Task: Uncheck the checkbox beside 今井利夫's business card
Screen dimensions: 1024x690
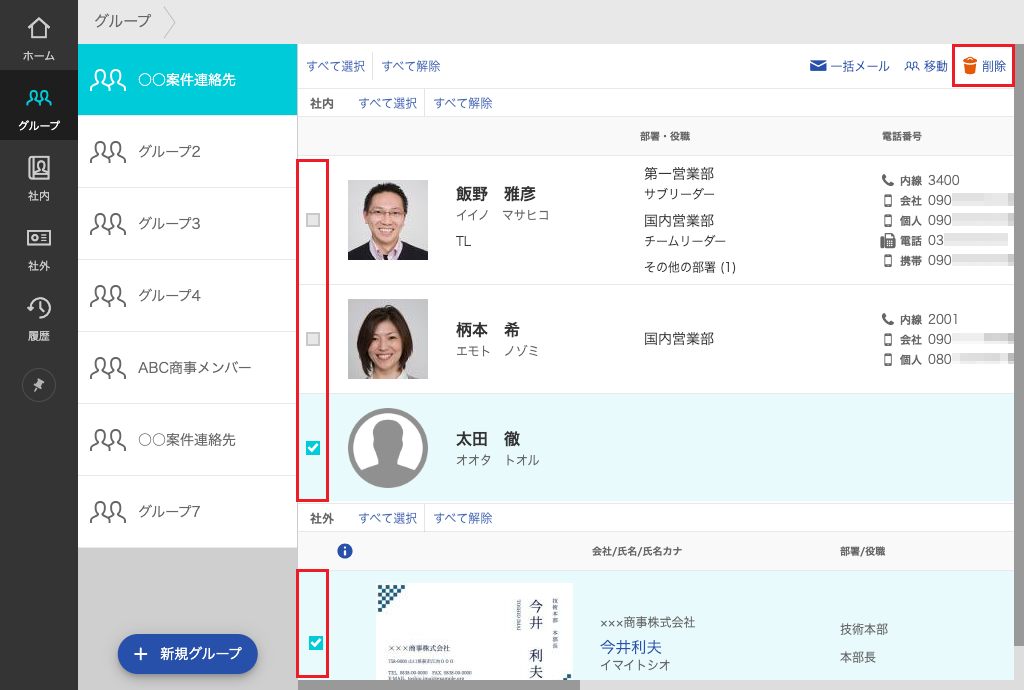Action: pyautogui.click(x=313, y=643)
